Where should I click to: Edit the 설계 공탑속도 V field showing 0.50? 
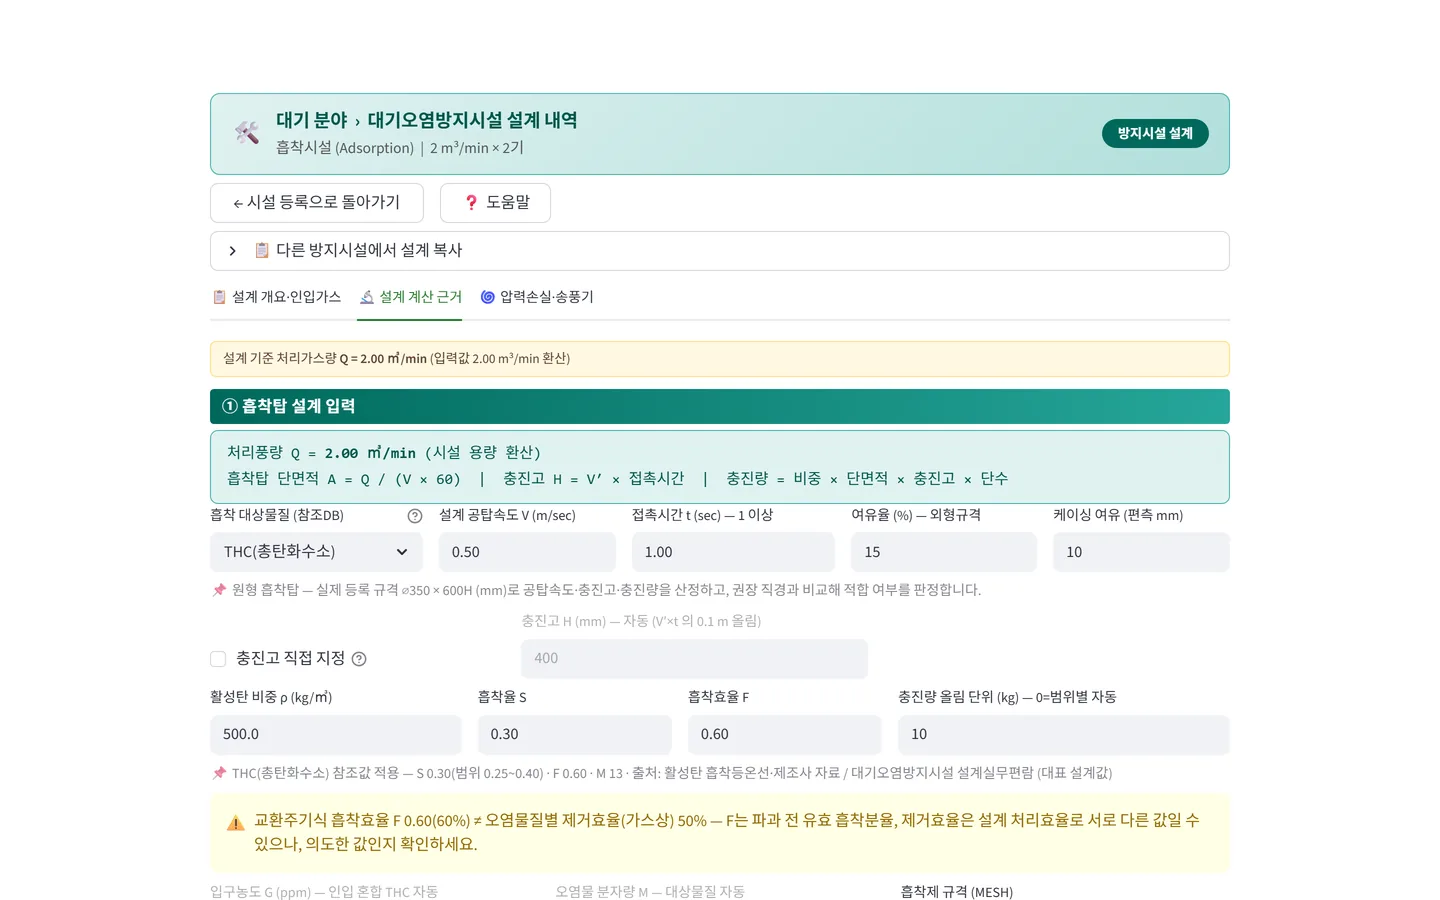(x=527, y=552)
